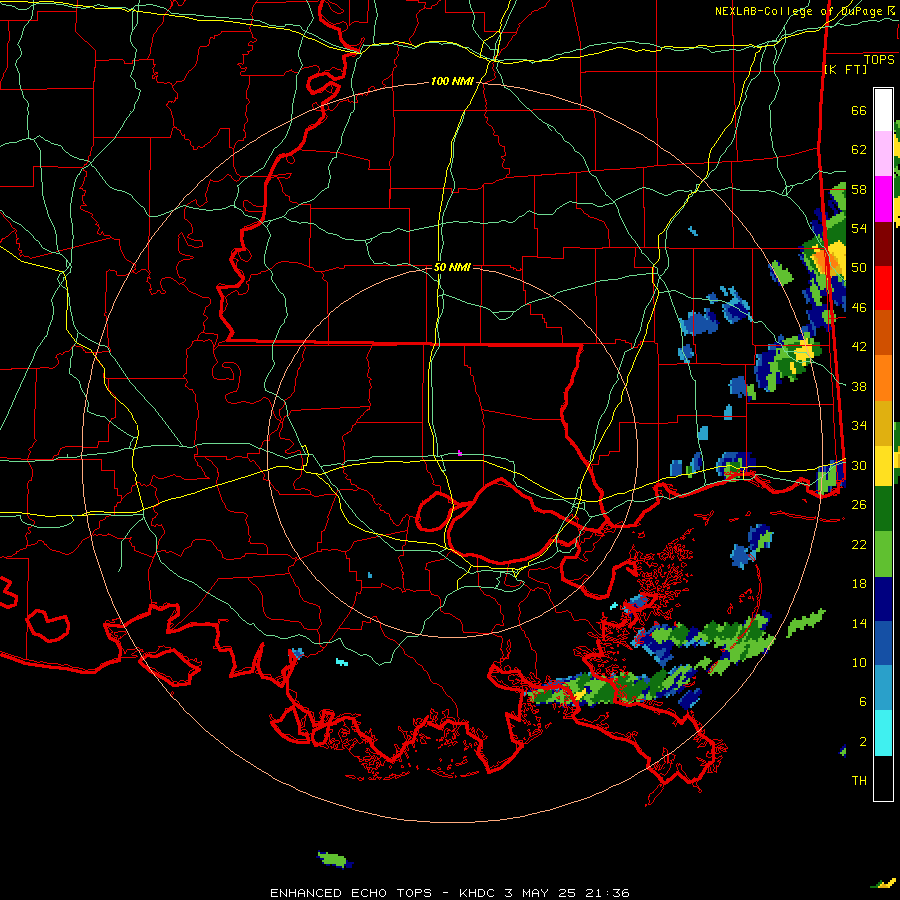
Task: Pick the yellow legend color block
Action: point(883,467)
